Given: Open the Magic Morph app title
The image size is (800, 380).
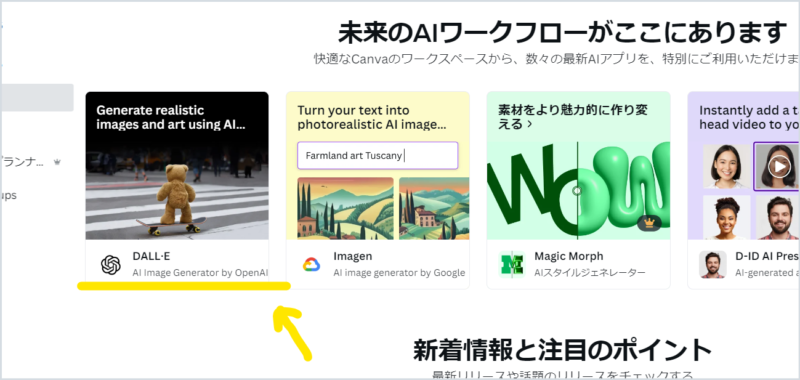Looking at the screenshot, I should pos(568,256).
